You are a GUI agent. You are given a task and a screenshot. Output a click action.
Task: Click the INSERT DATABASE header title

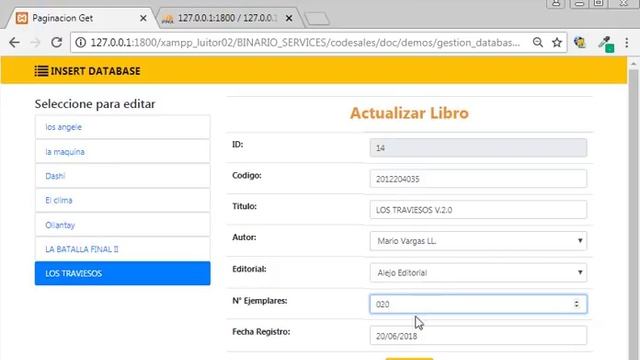pos(96,71)
